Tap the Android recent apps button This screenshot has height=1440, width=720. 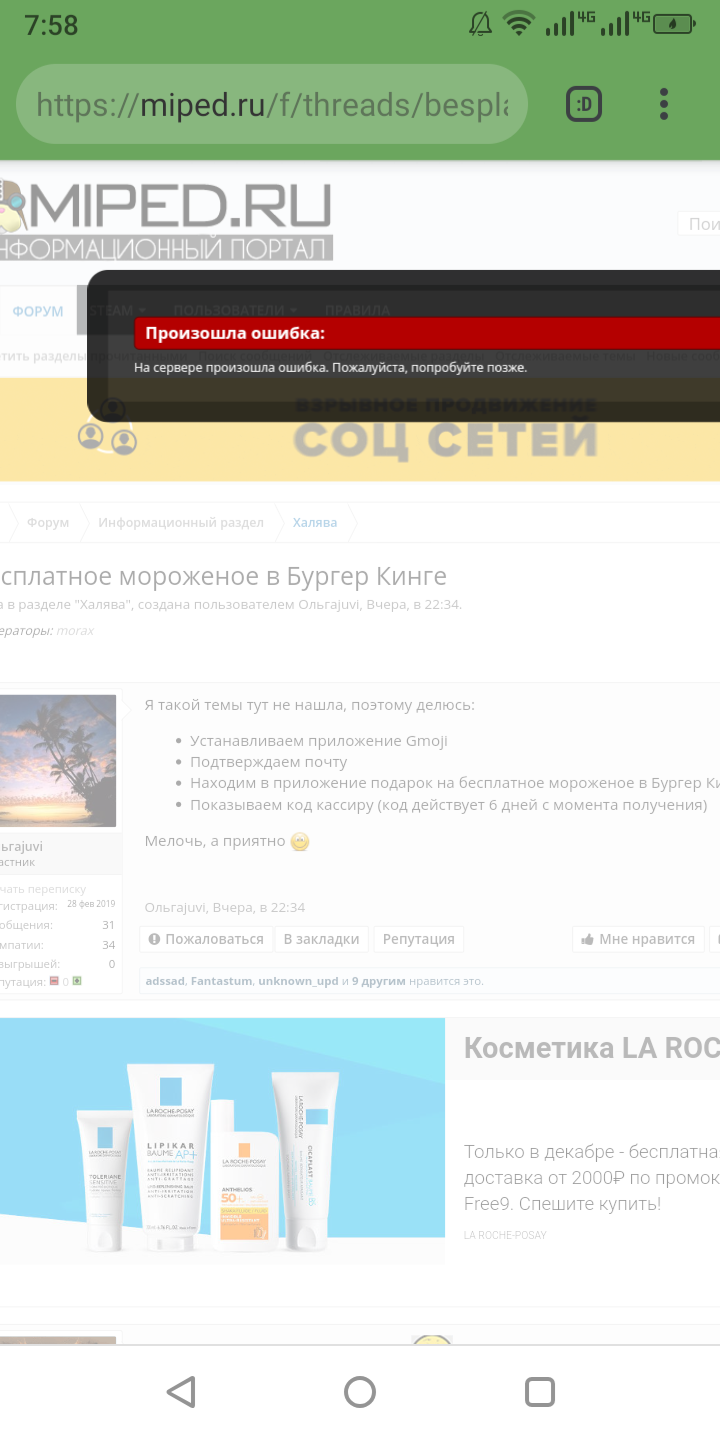540,1391
